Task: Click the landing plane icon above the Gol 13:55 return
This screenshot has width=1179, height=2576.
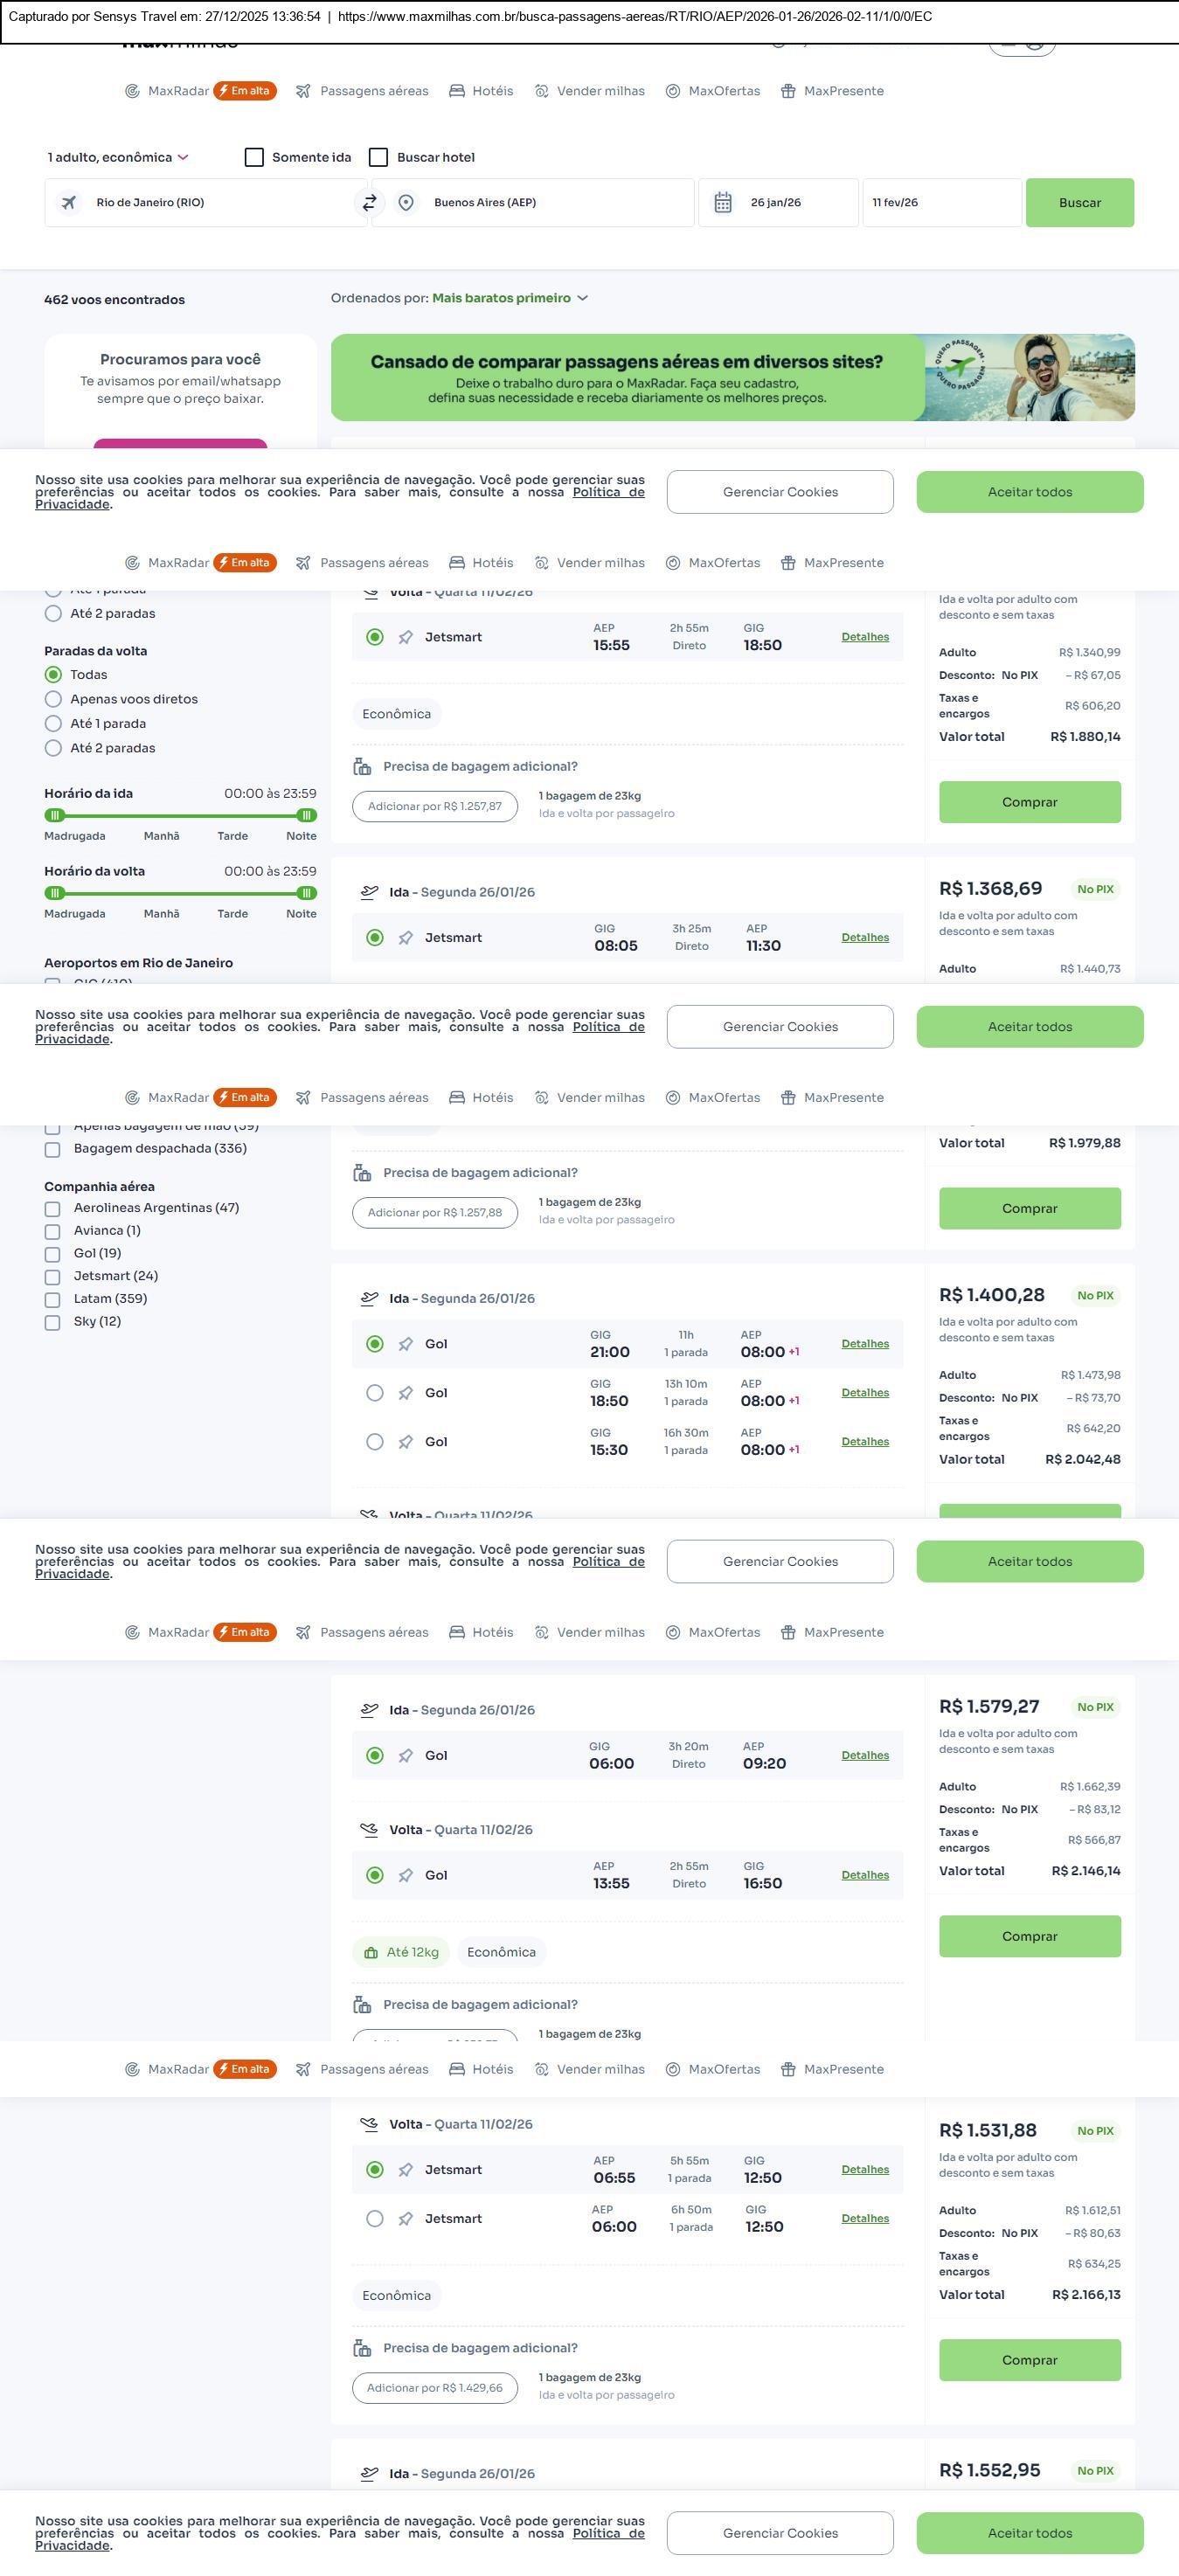Action: pos(369,1829)
